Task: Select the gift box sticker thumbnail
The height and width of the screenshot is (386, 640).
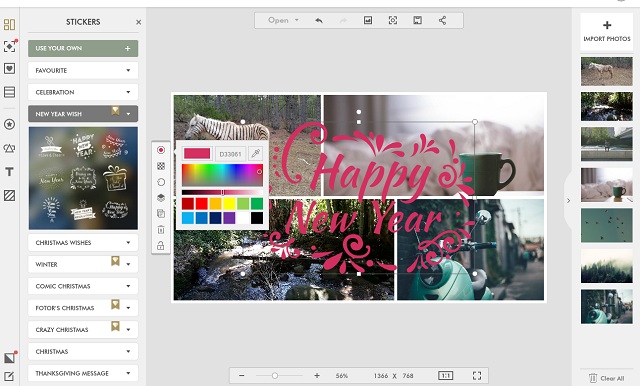Action: coord(115,178)
